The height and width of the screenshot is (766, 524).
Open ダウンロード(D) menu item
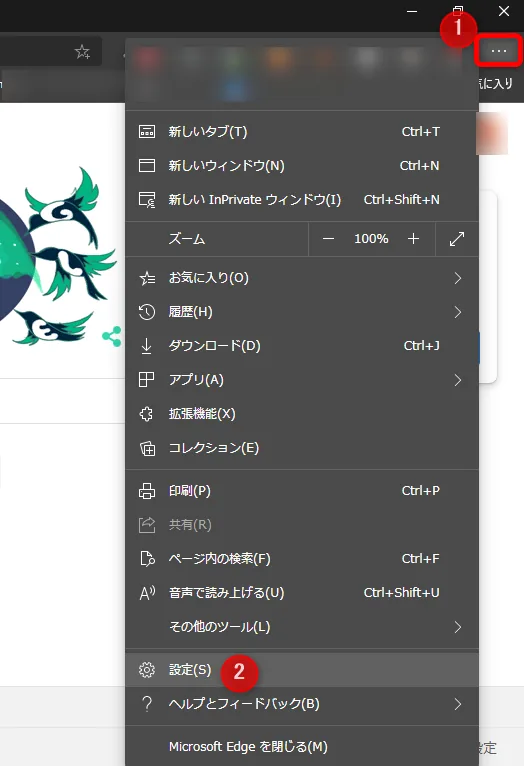point(302,346)
